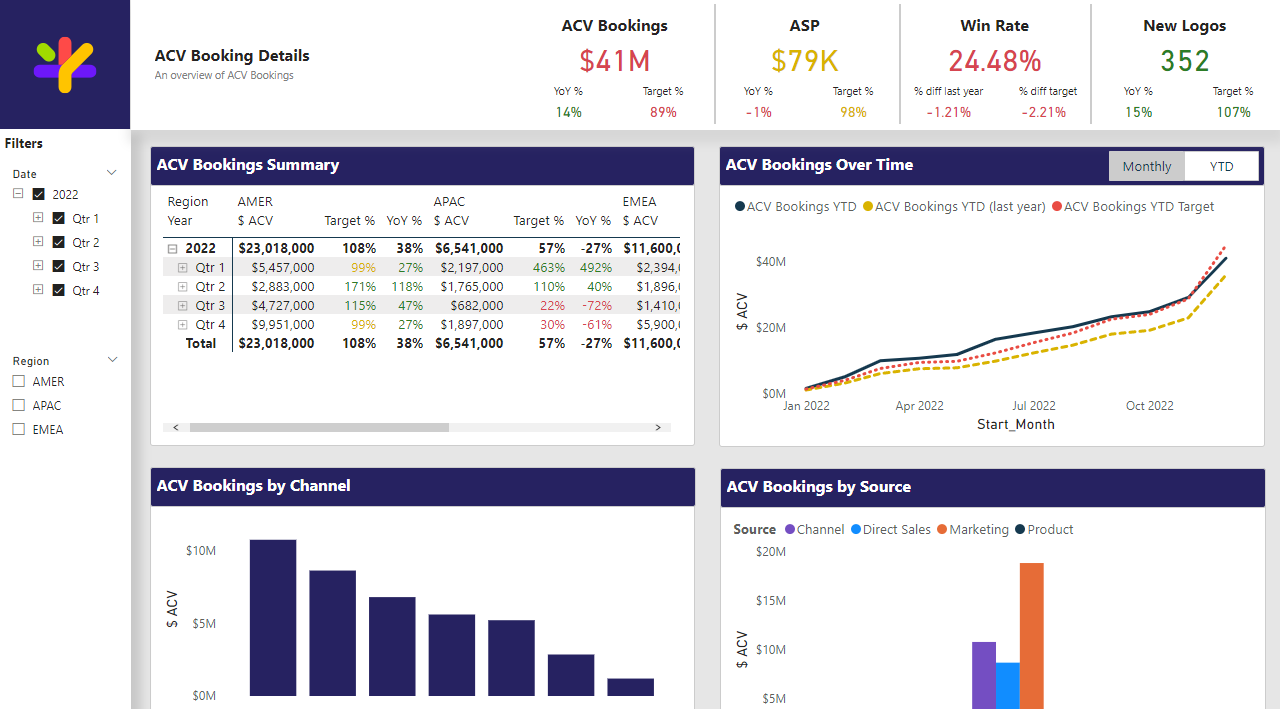Click the -2.21% diff target value

1044,112
